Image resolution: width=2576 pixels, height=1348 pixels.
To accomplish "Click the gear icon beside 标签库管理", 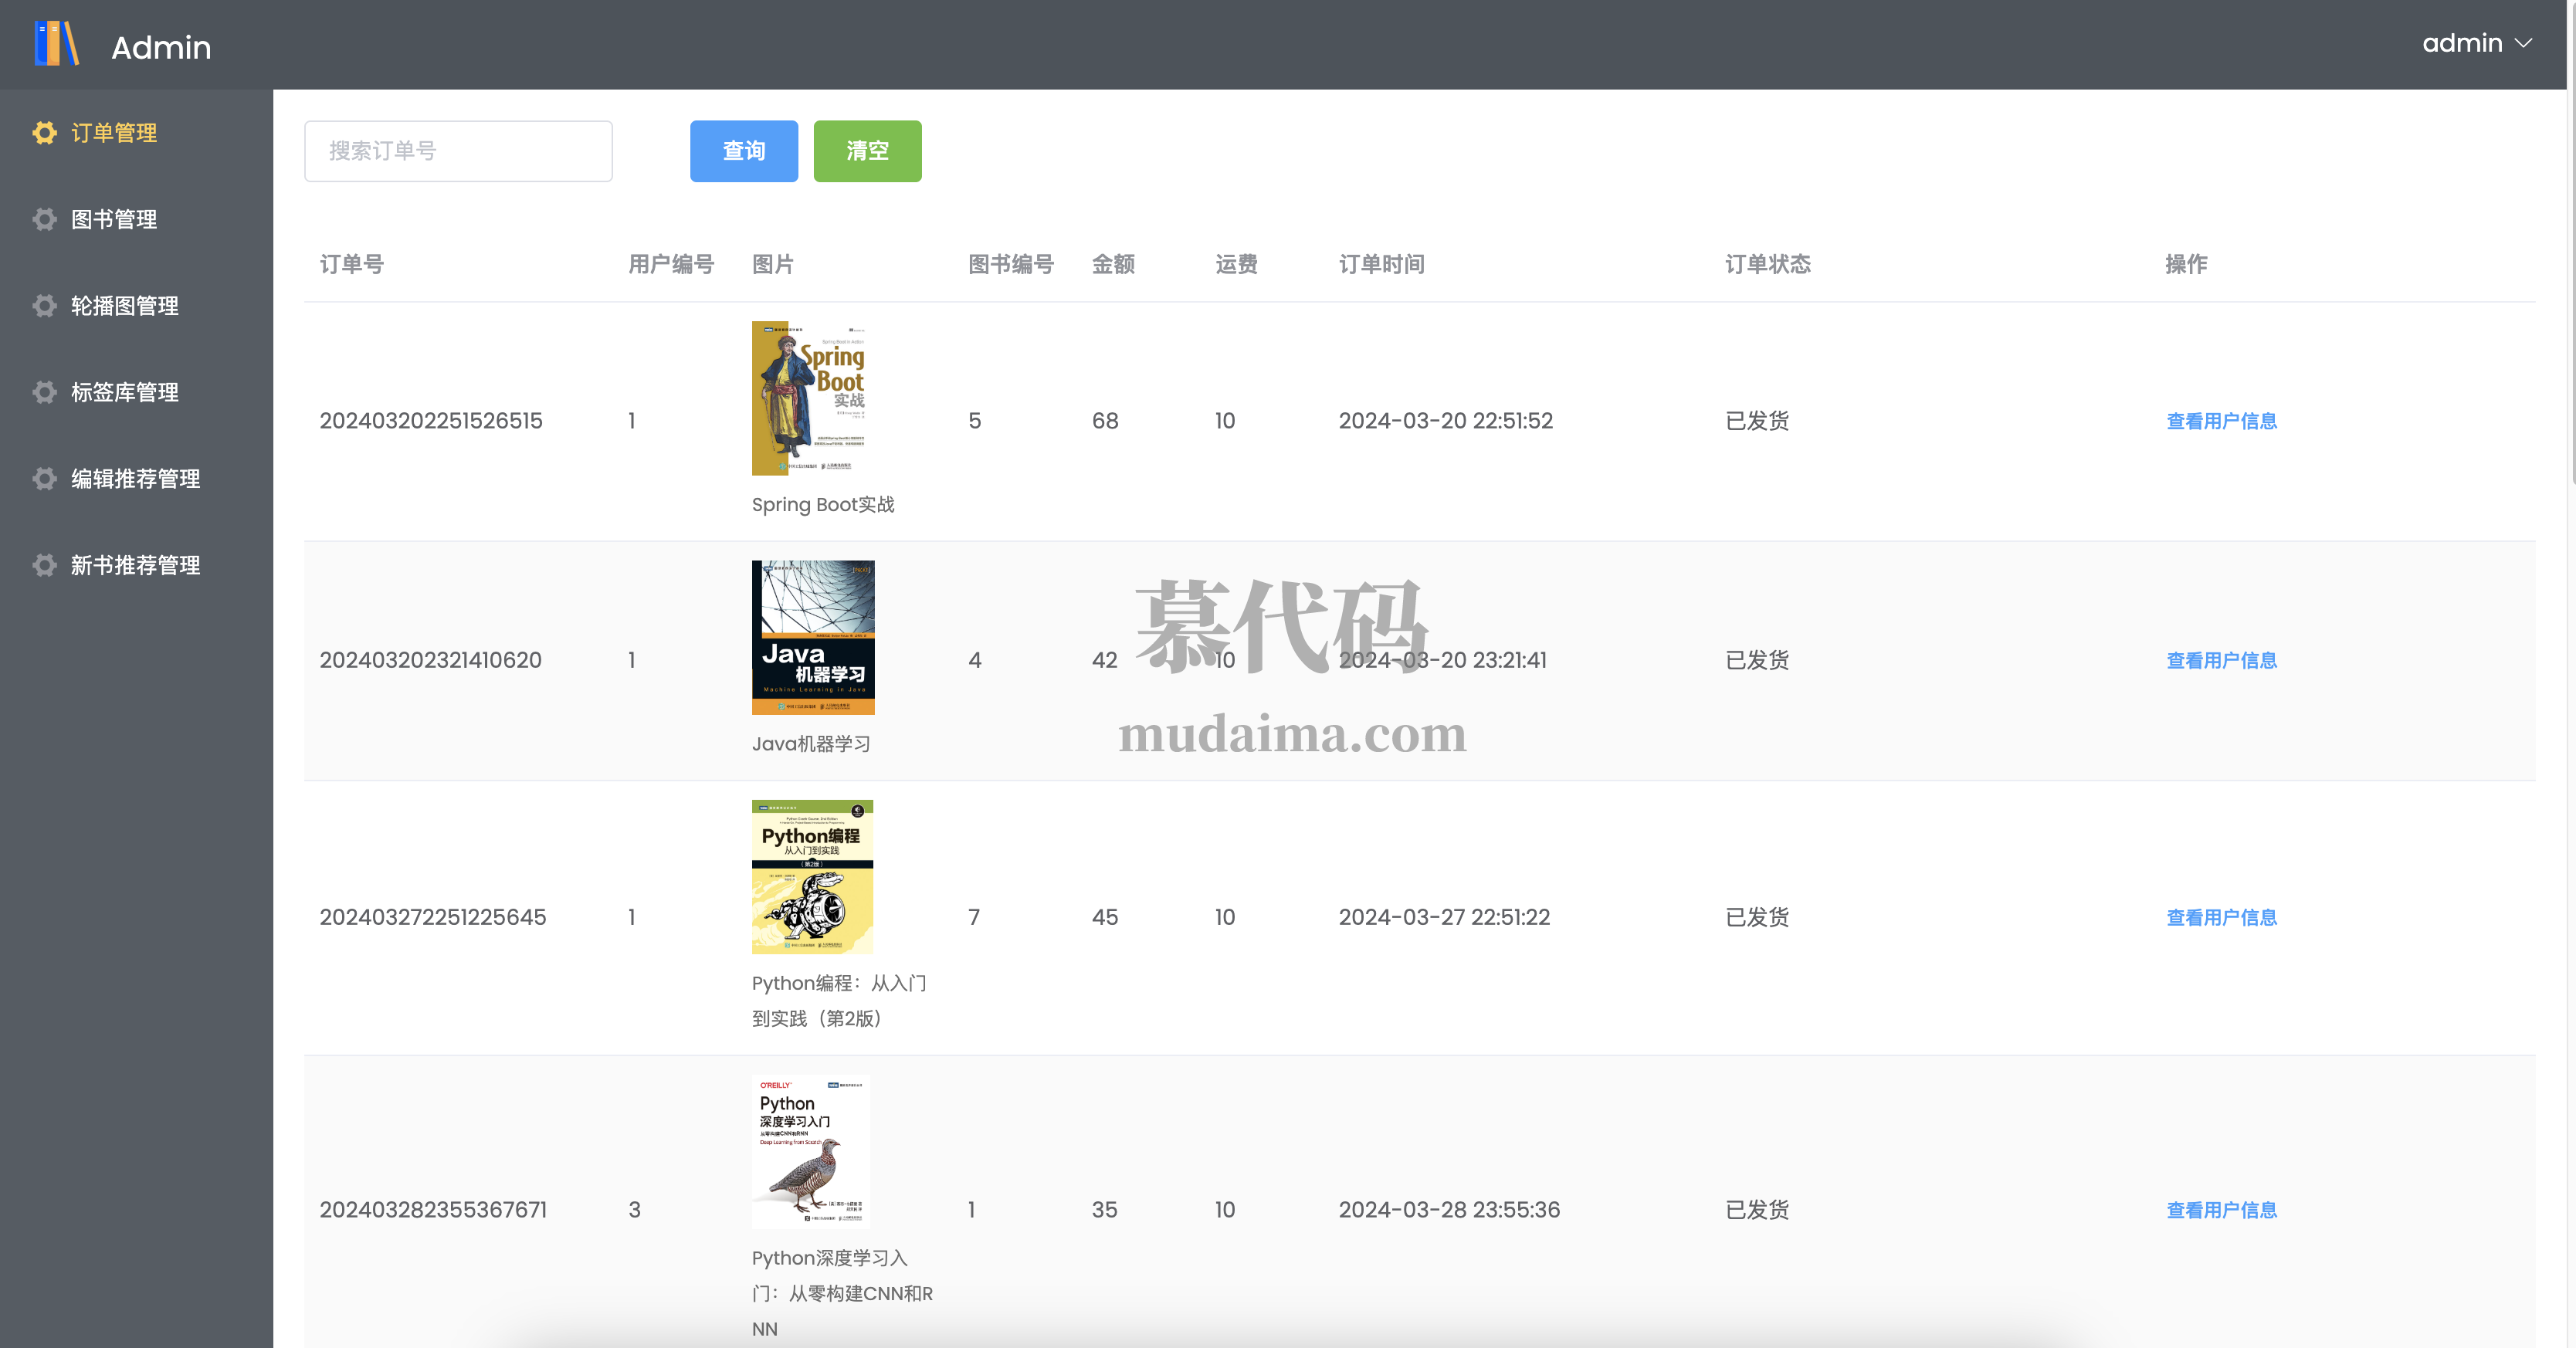I will [x=44, y=392].
